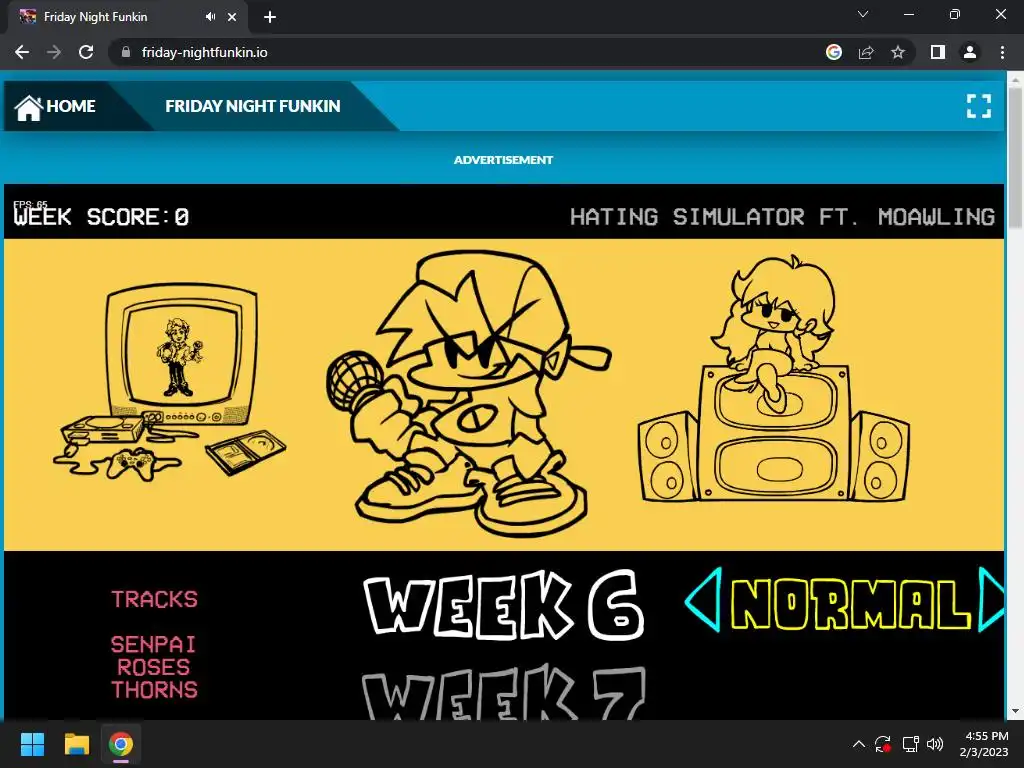
Task: Expand the tab search chevron
Action: [x=863, y=14]
